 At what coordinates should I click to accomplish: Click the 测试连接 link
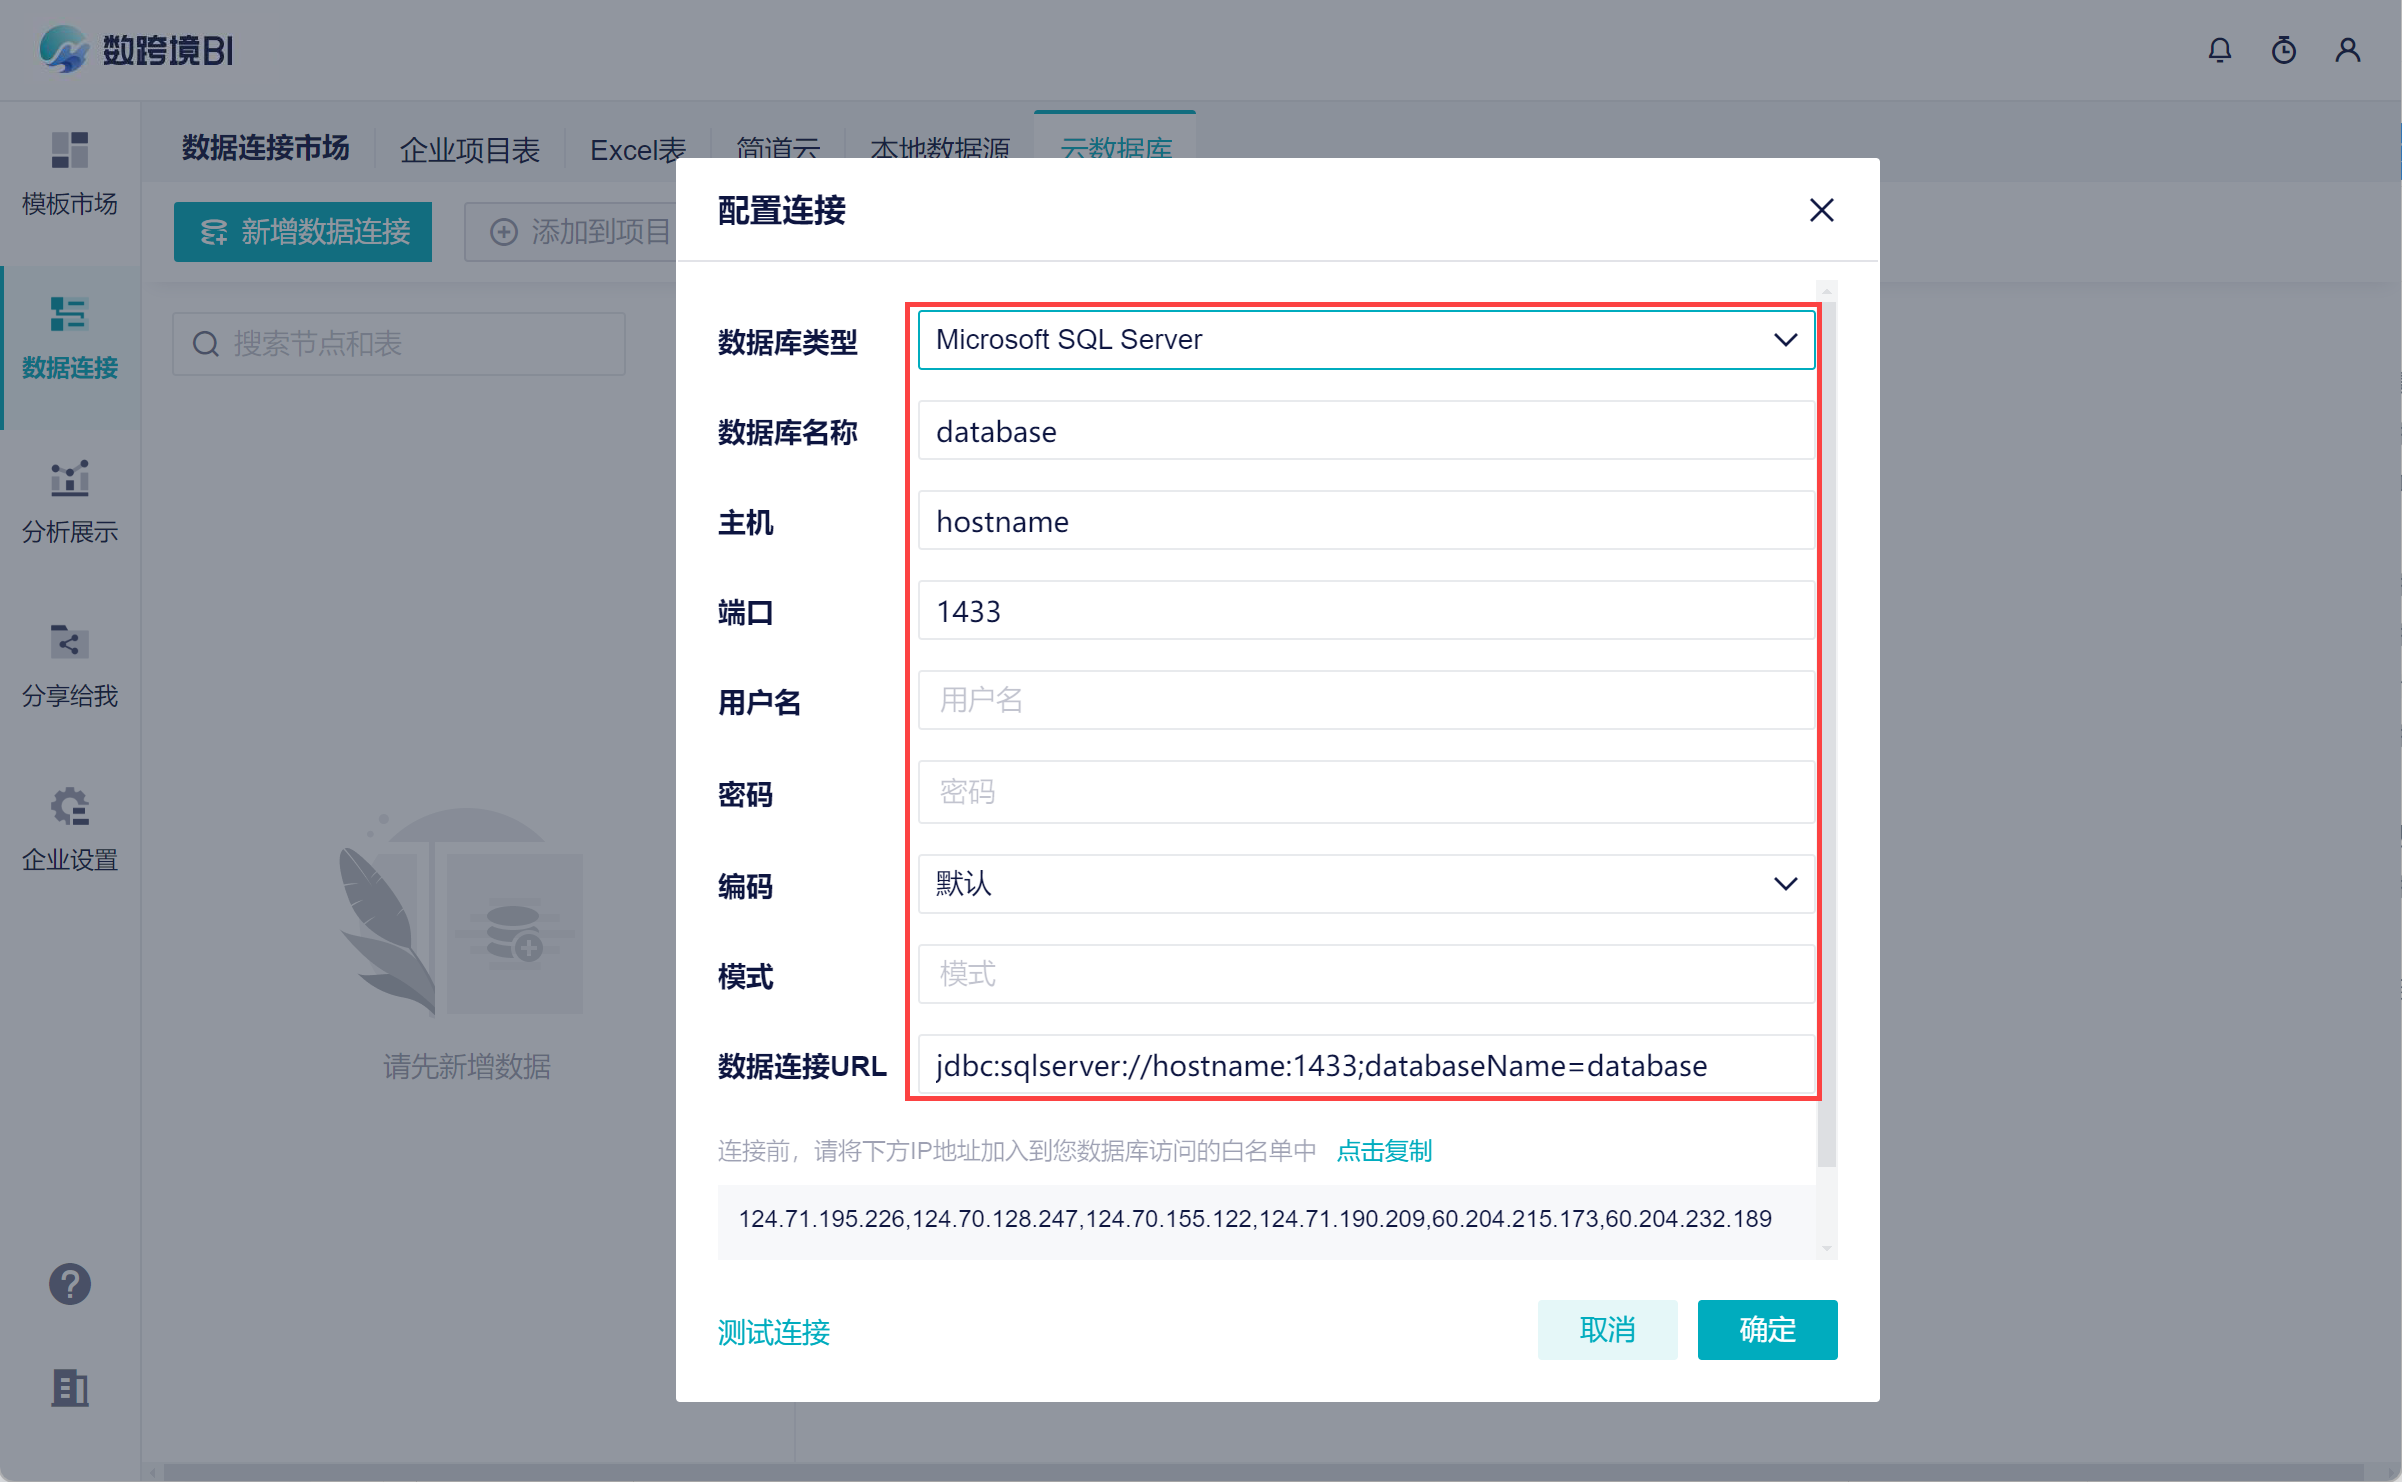773,1332
